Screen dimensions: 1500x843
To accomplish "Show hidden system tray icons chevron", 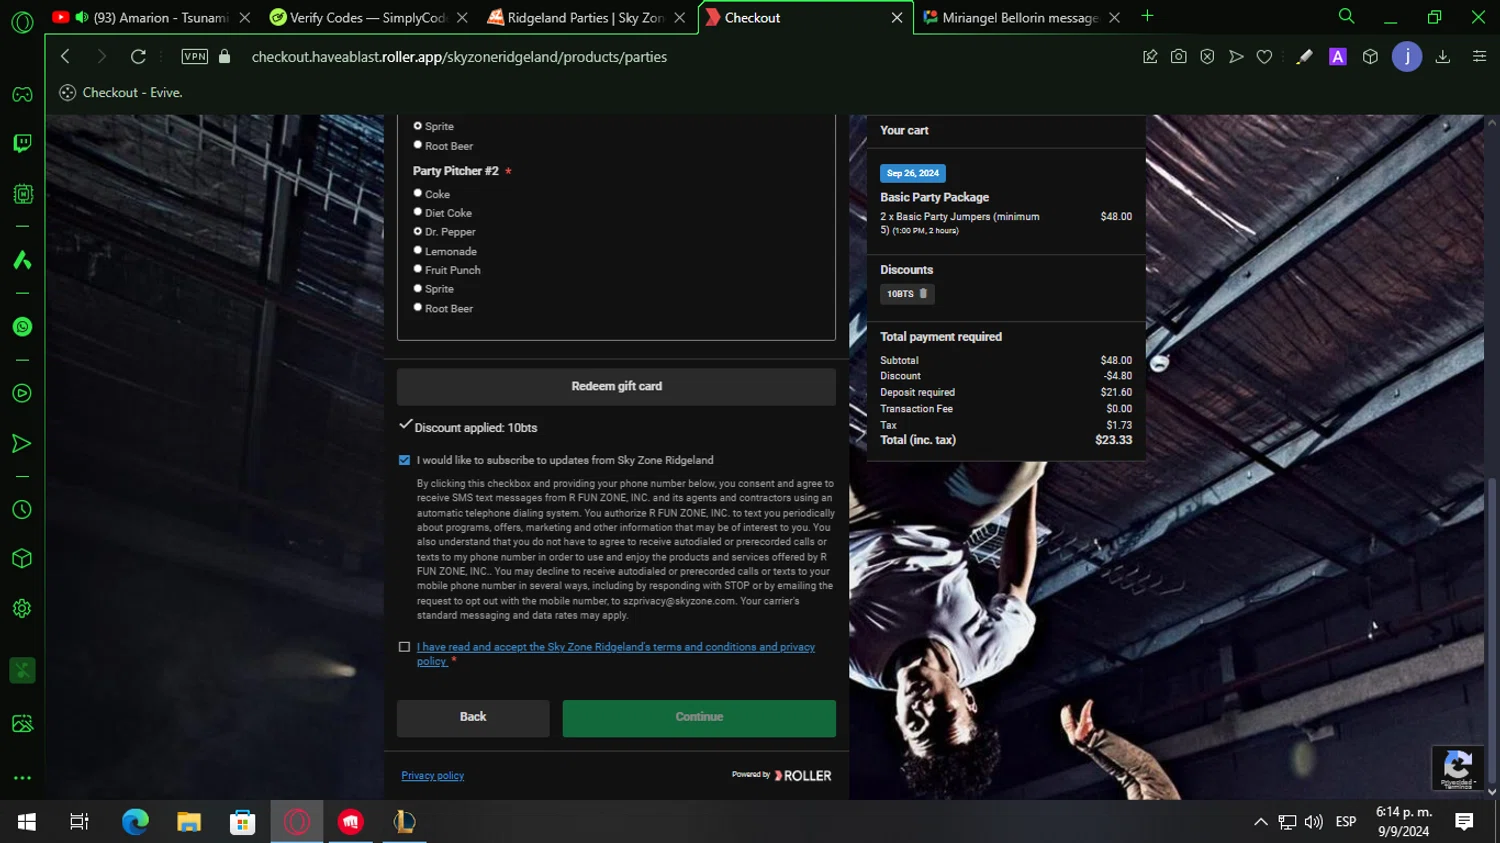I will 1260,822.
